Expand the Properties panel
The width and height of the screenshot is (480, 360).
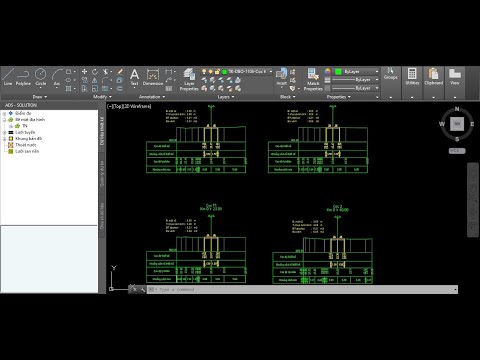click(338, 97)
